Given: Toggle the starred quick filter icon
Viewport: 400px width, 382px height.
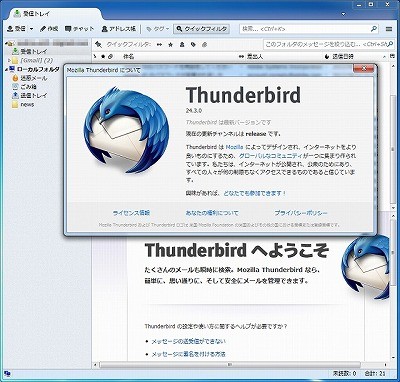Looking at the screenshot, I should coord(171,44).
